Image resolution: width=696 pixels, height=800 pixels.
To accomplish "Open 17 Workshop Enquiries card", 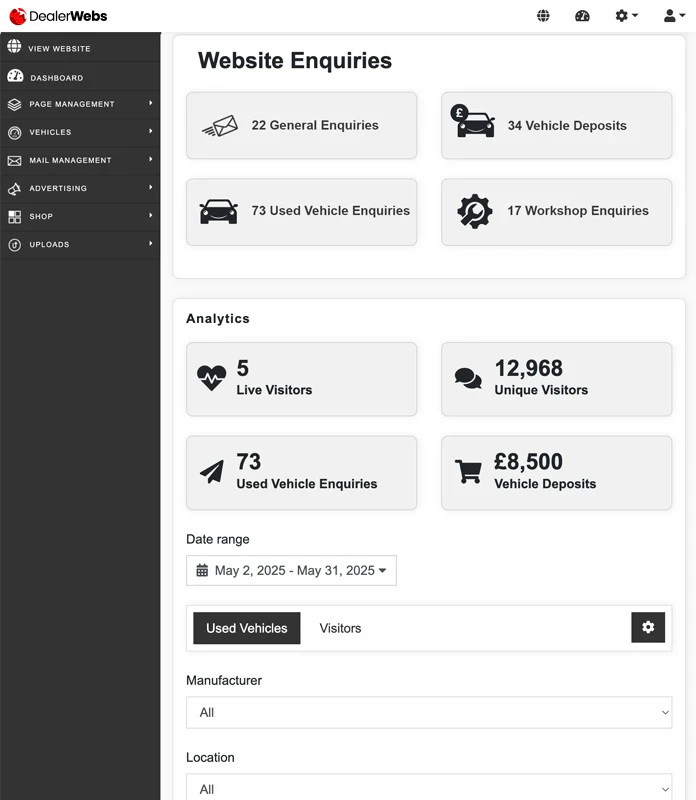I will coord(557,212).
